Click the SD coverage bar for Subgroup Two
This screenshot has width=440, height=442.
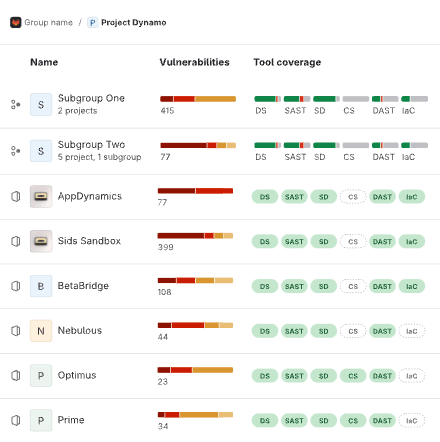(326, 145)
